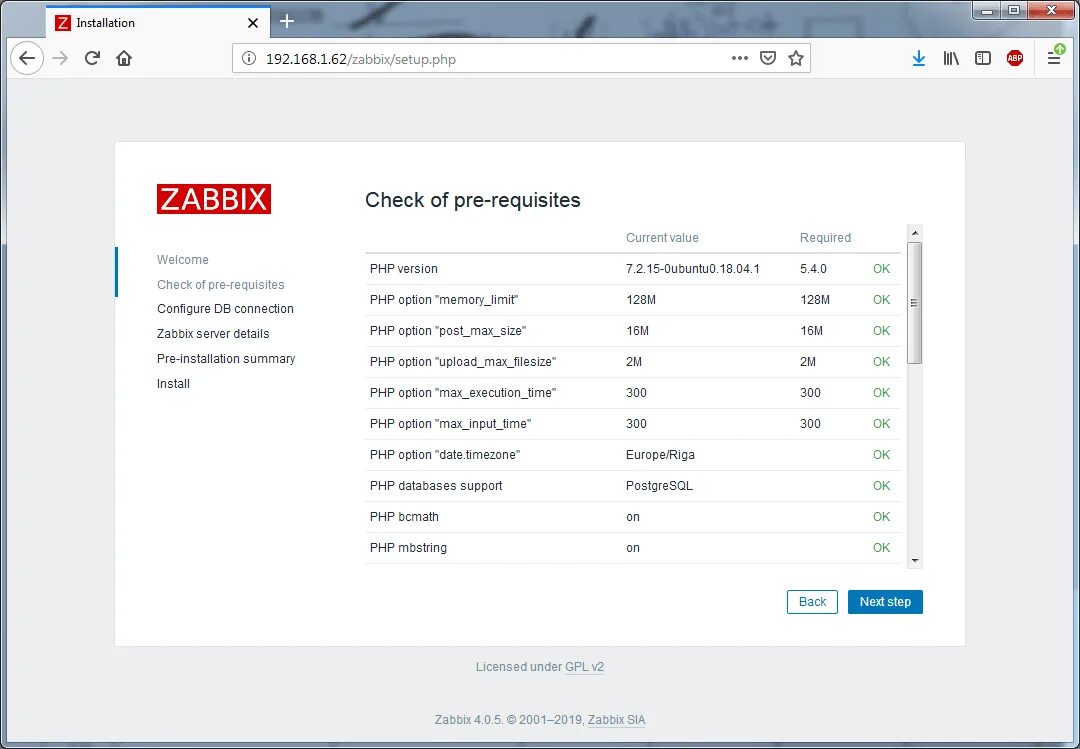
Task: Click the PHP bcmath row label
Action: [x=404, y=517]
